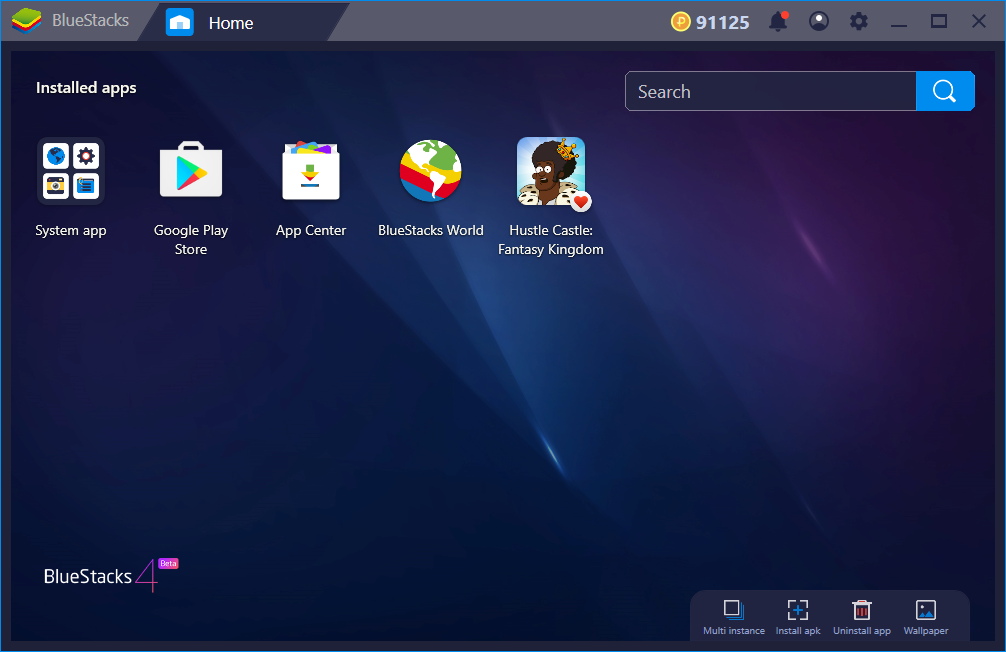1006x652 pixels.
Task: Open the Multi instance manager
Action: click(x=734, y=617)
